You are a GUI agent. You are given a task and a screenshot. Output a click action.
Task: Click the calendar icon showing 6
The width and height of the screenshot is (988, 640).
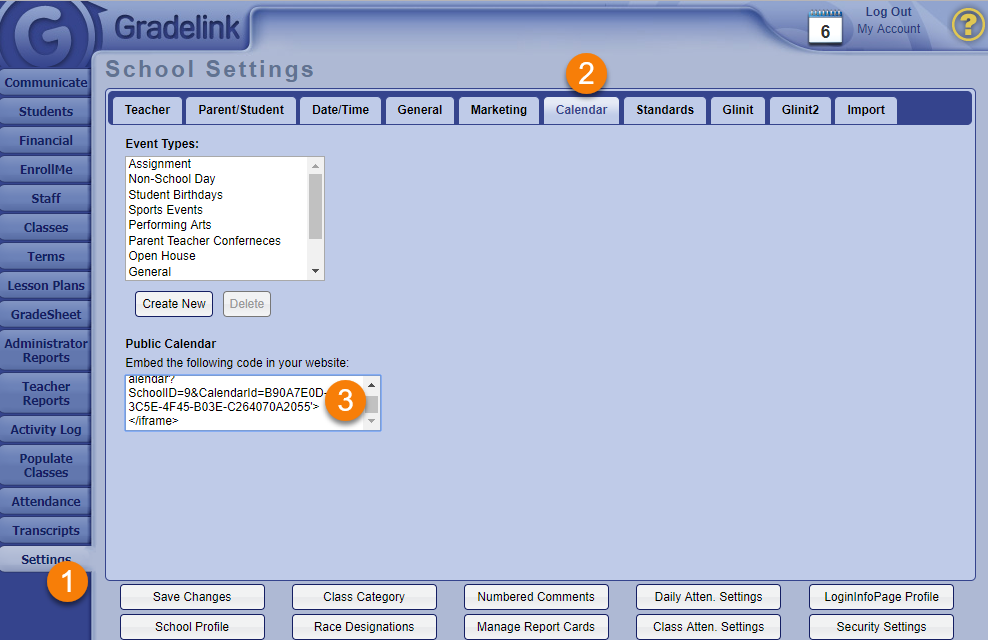coord(825,27)
